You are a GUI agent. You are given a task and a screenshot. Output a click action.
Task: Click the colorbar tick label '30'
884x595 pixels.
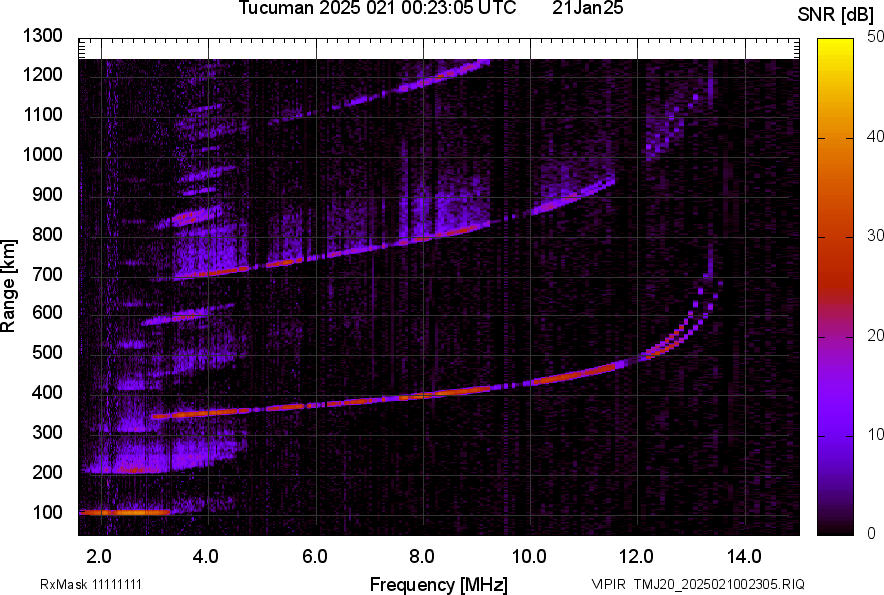click(x=876, y=236)
